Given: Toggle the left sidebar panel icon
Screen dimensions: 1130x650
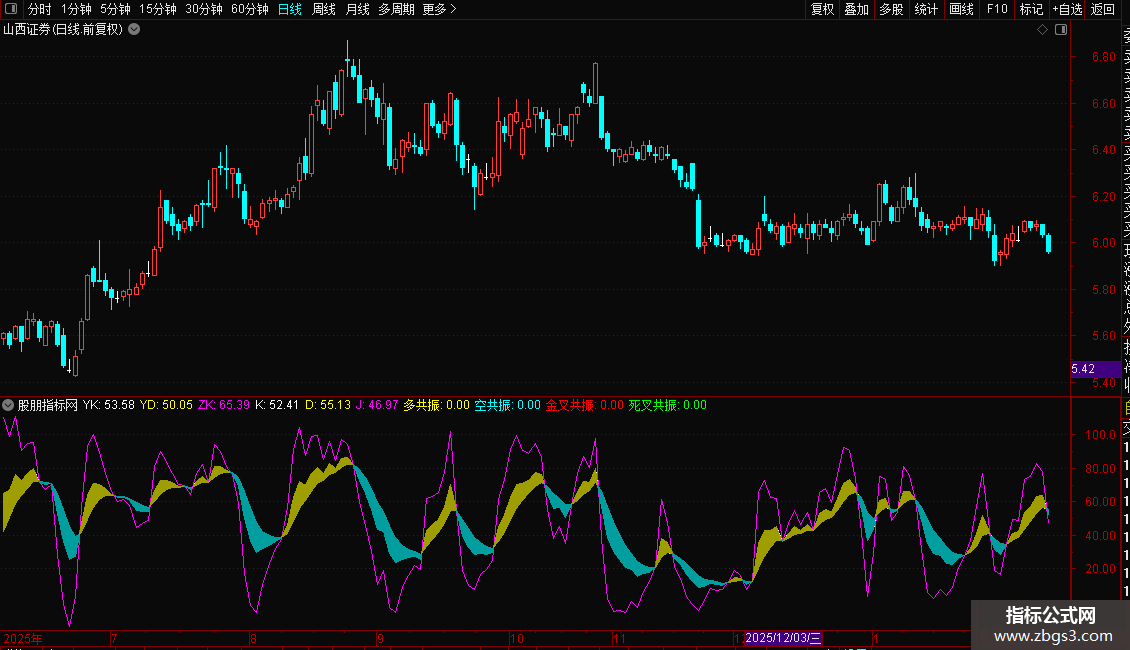Looking at the screenshot, I should tap(11, 9).
